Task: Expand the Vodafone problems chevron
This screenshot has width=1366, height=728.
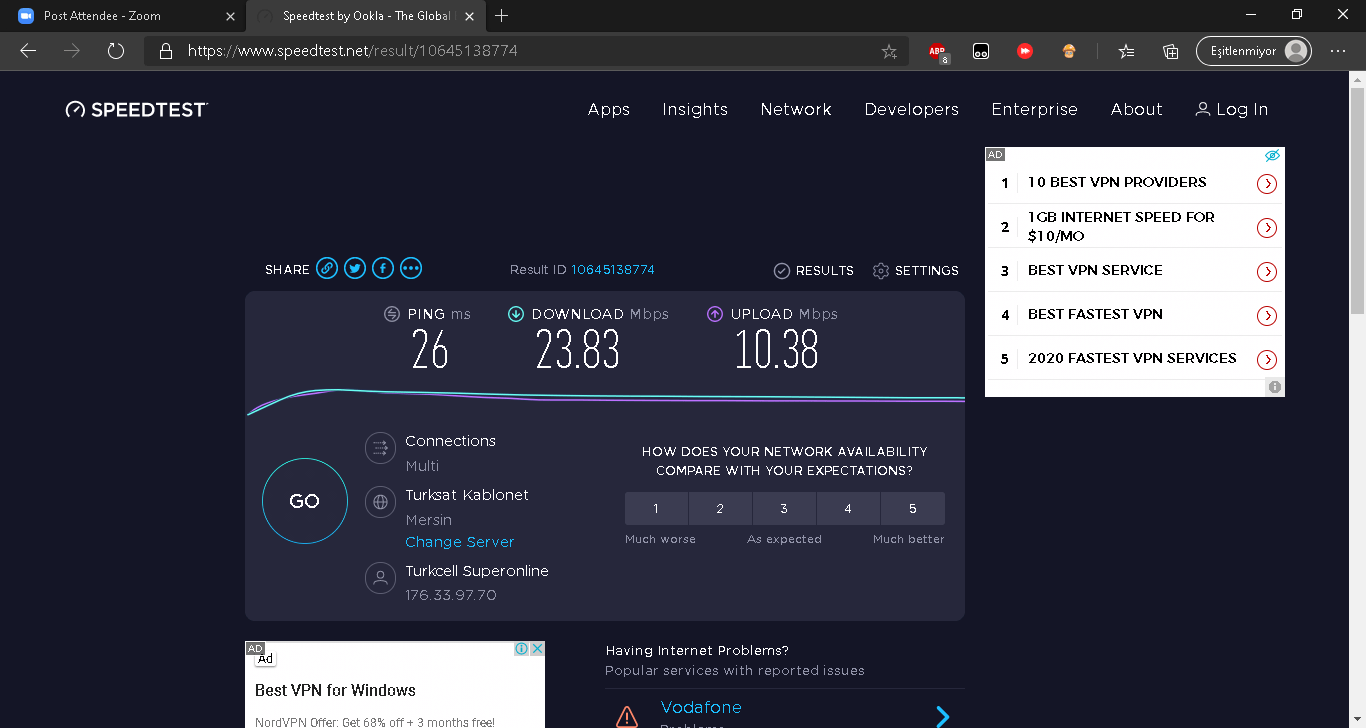Action: (943, 716)
